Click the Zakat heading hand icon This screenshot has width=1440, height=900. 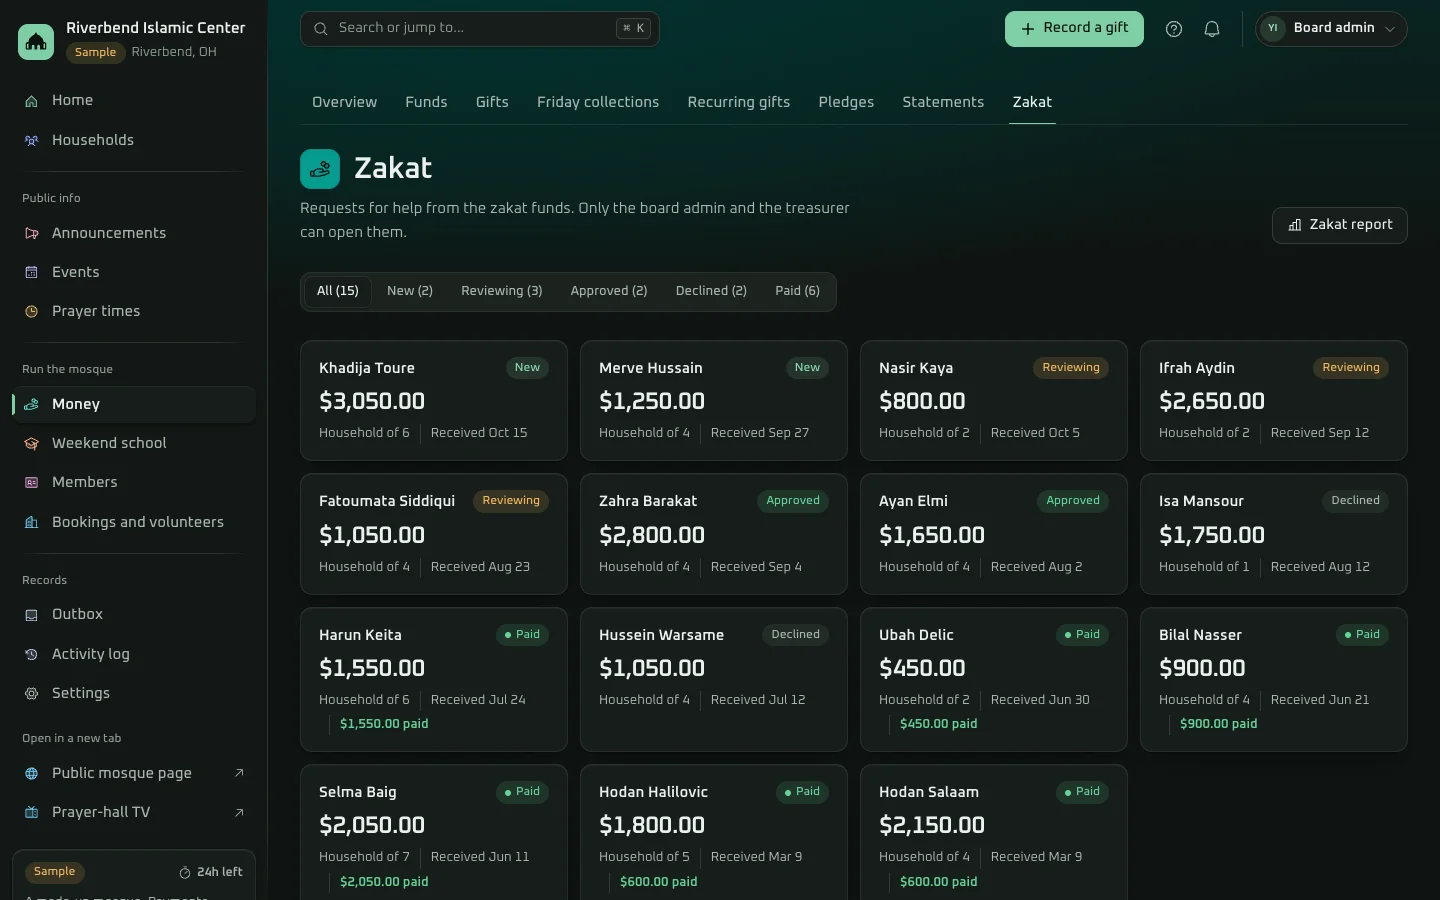[320, 169]
